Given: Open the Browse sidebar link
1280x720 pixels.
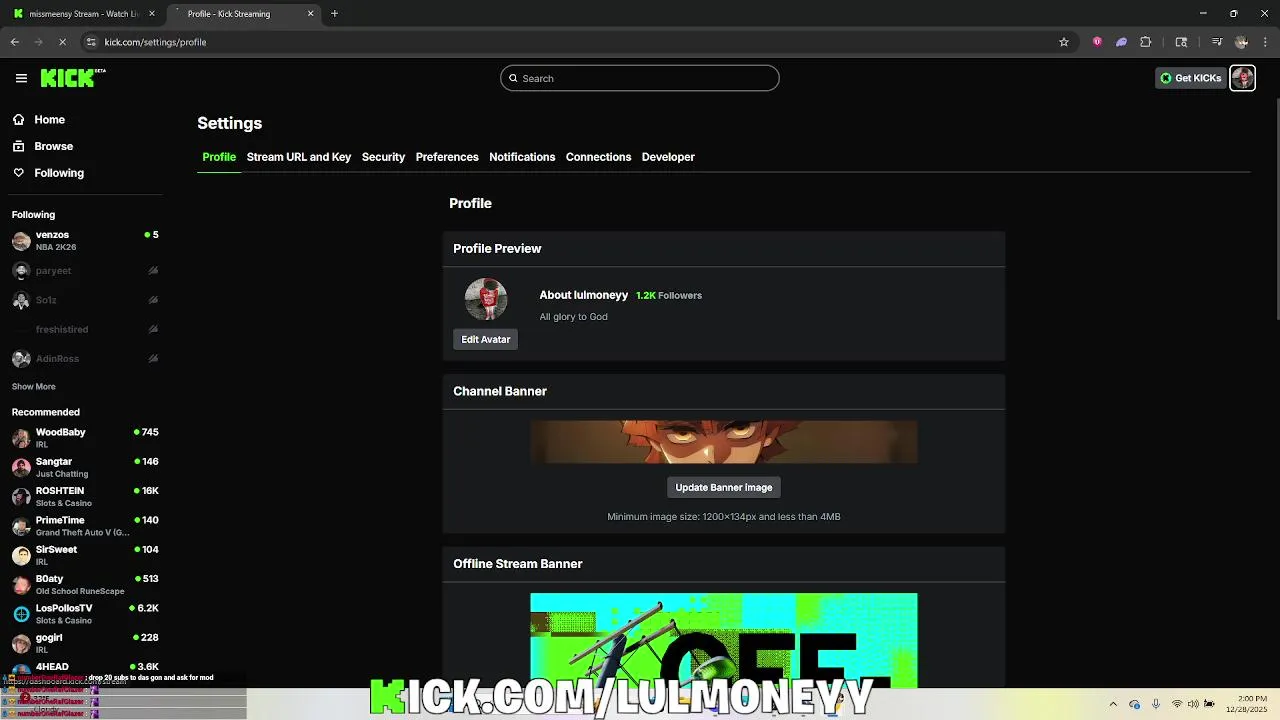Looking at the screenshot, I should pos(53,146).
